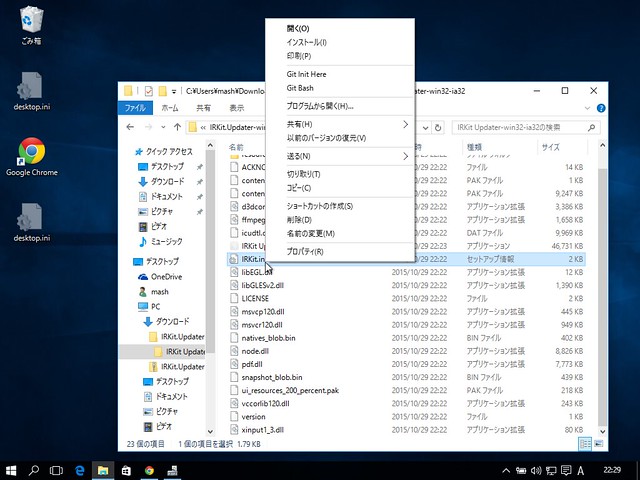Choose 切り取り(T) in context menu

pyautogui.click(x=340, y=174)
